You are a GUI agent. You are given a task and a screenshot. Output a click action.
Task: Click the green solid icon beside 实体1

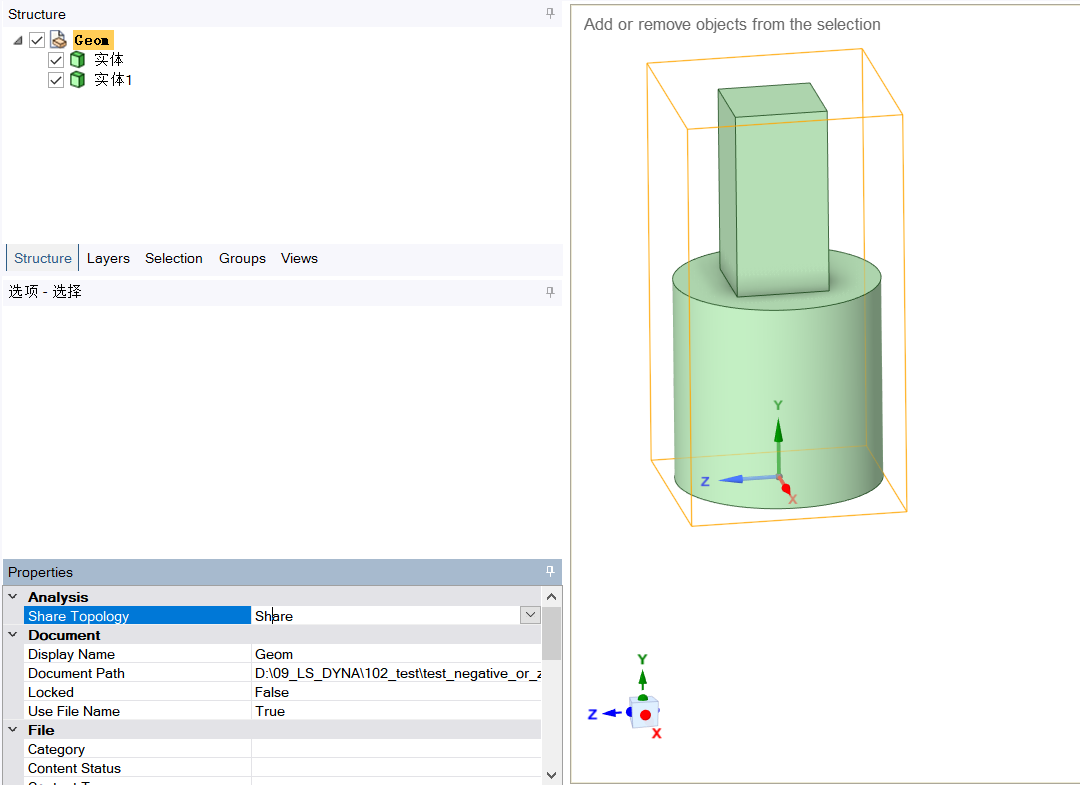tap(77, 80)
